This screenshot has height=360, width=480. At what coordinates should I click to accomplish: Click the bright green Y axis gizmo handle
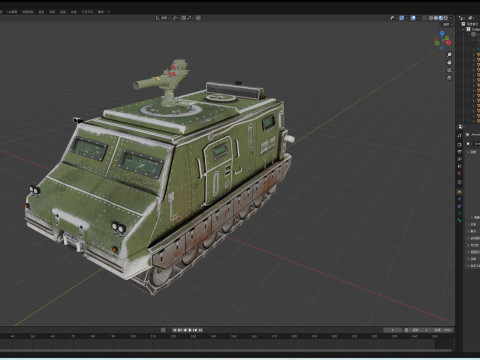(x=447, y=38)
